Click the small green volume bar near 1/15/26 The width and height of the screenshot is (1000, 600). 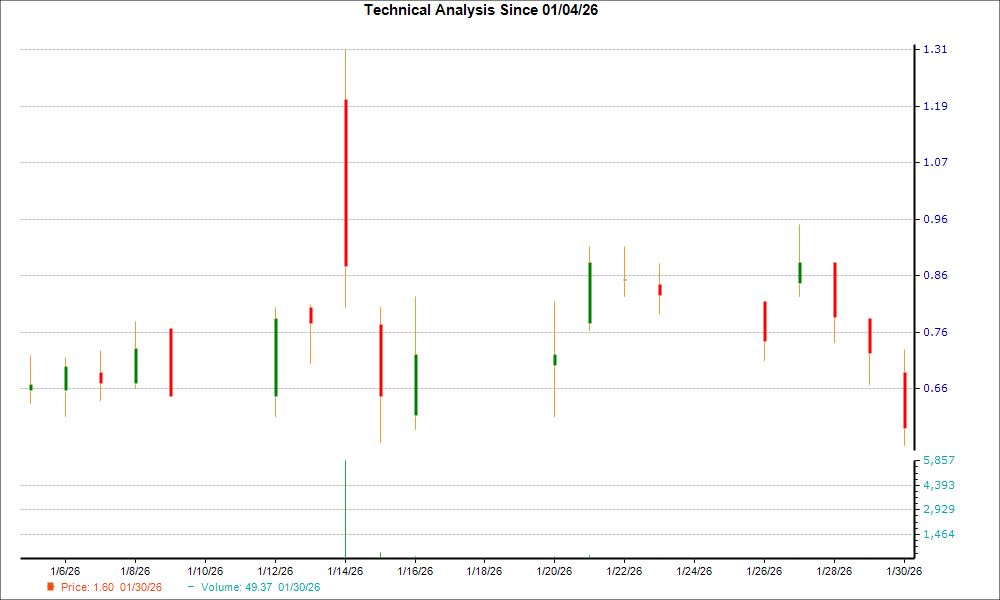pyautogui.click(x=381, y=552)
